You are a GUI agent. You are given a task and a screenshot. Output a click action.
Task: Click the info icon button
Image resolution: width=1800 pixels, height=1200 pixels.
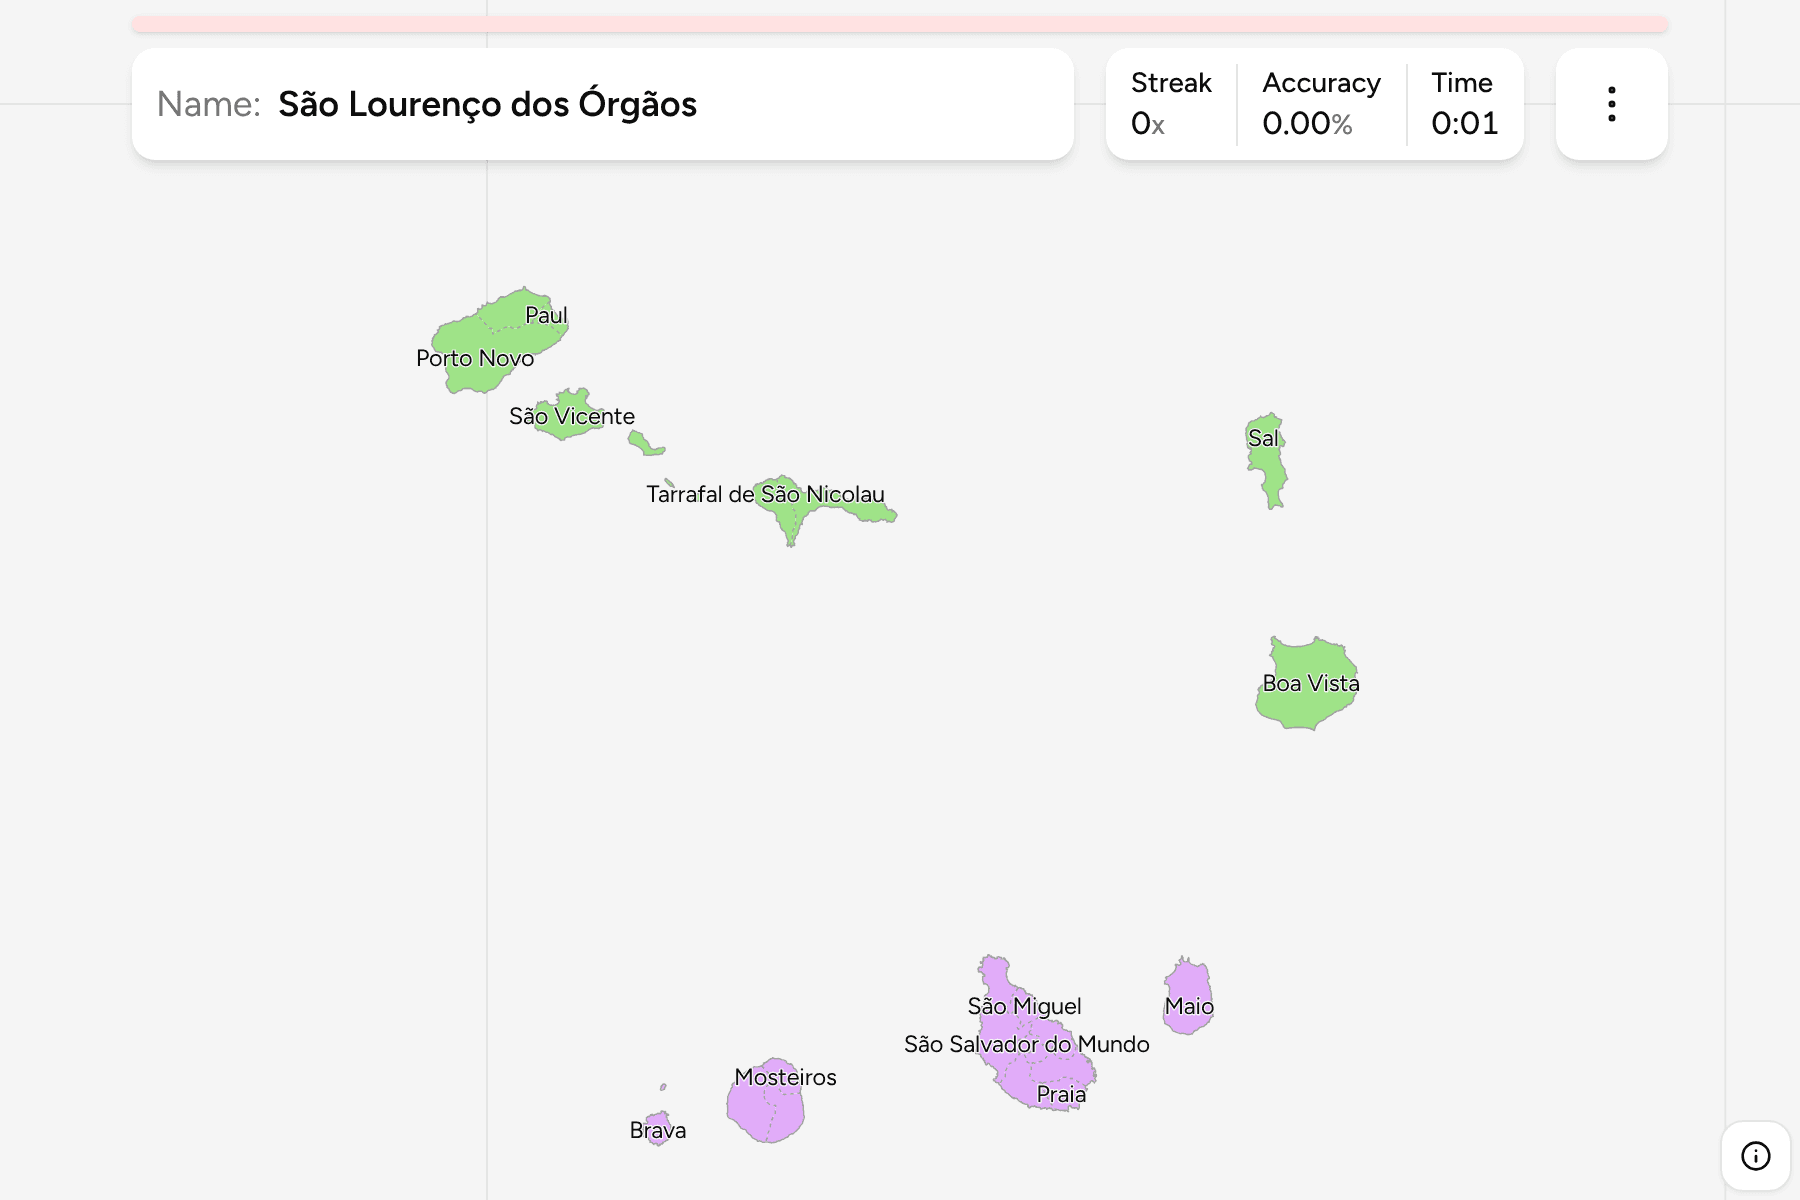[x=1755, y=1156]
